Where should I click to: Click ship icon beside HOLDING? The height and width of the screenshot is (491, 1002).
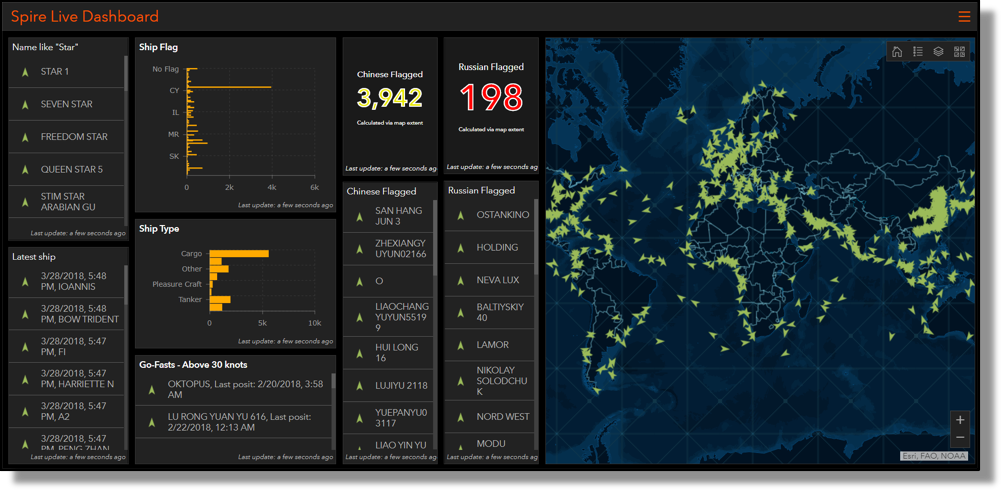pyautogui.click(x=460, y=248)
